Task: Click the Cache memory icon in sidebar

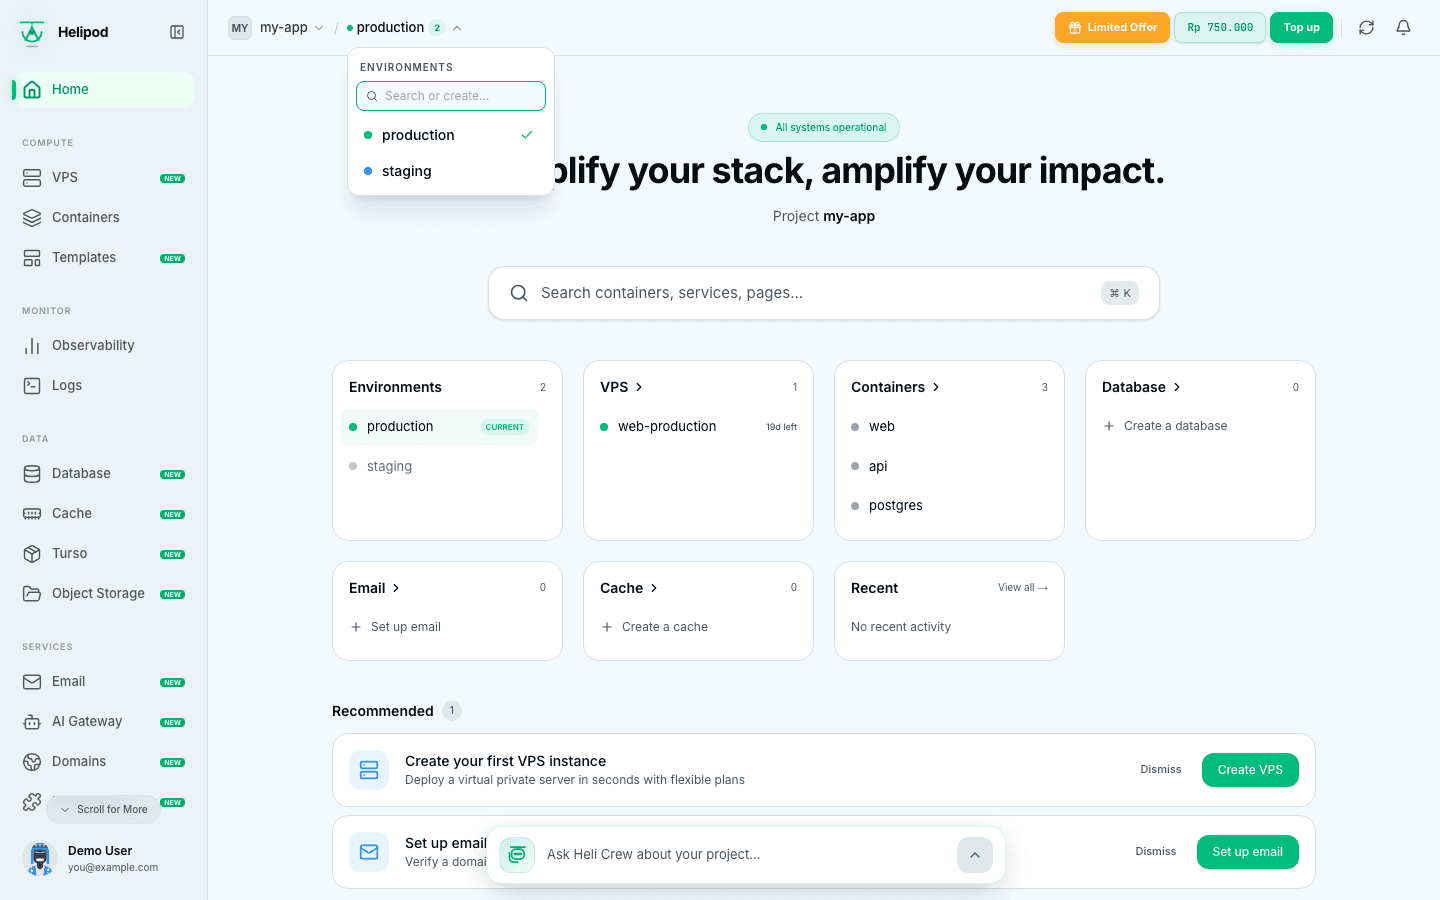Action: coord(32,513)
